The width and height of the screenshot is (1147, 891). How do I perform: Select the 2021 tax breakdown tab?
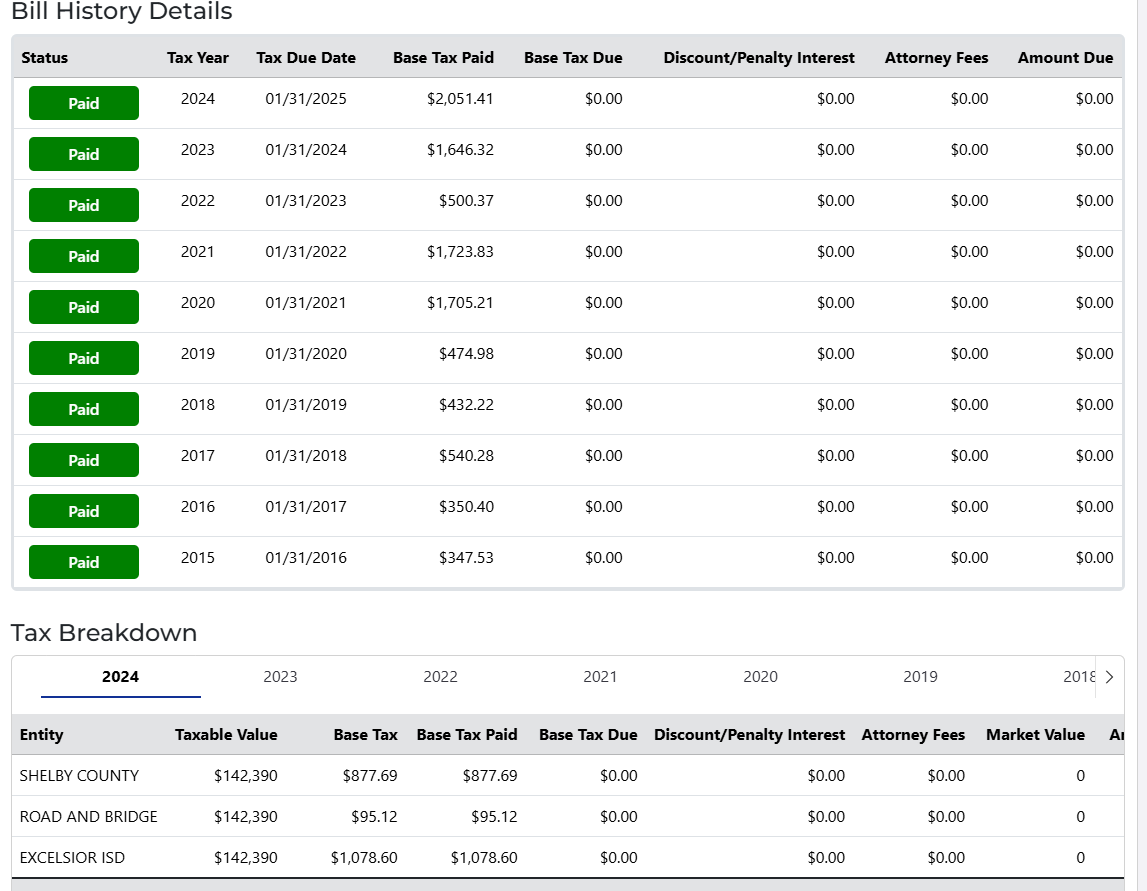click(x=600, y=677)
